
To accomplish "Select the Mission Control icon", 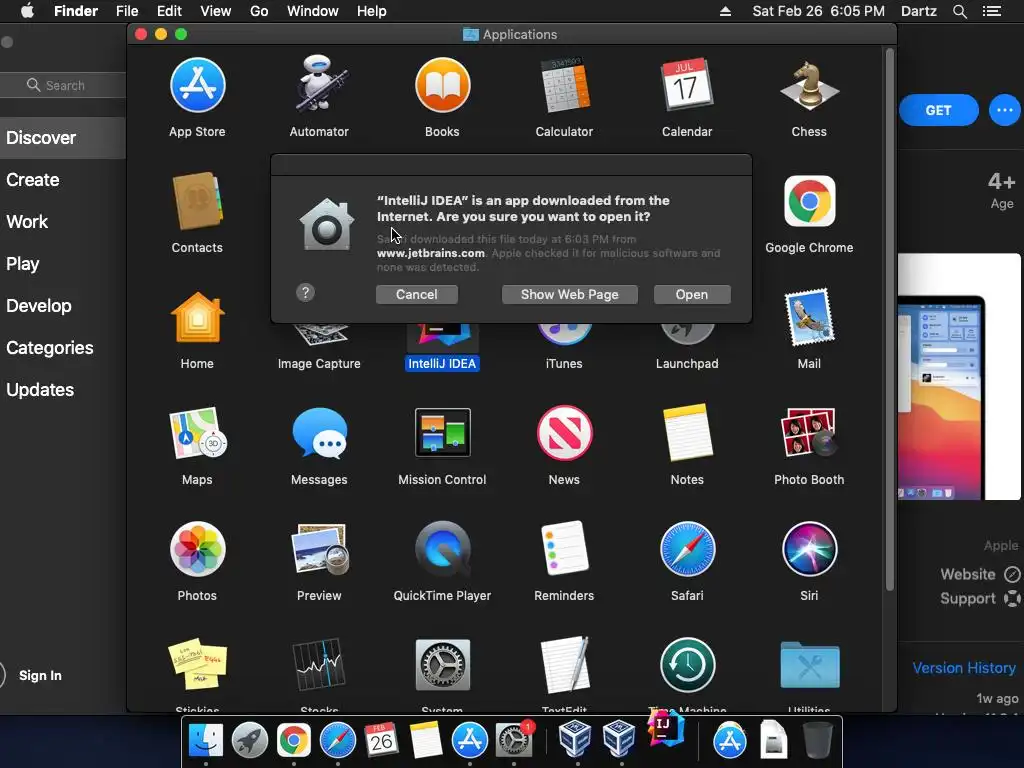I will pos(442,433).
